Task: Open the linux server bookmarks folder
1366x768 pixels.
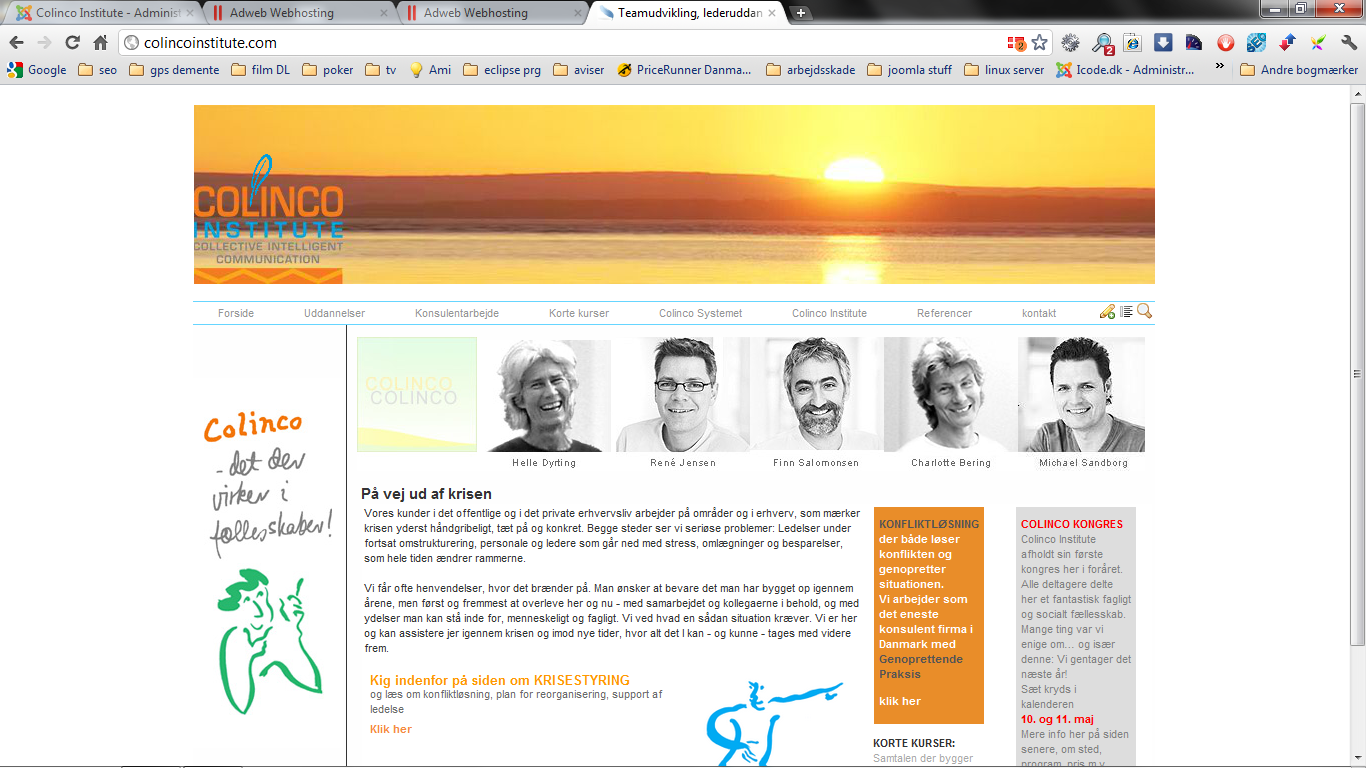Action: tap(1004, 70)
